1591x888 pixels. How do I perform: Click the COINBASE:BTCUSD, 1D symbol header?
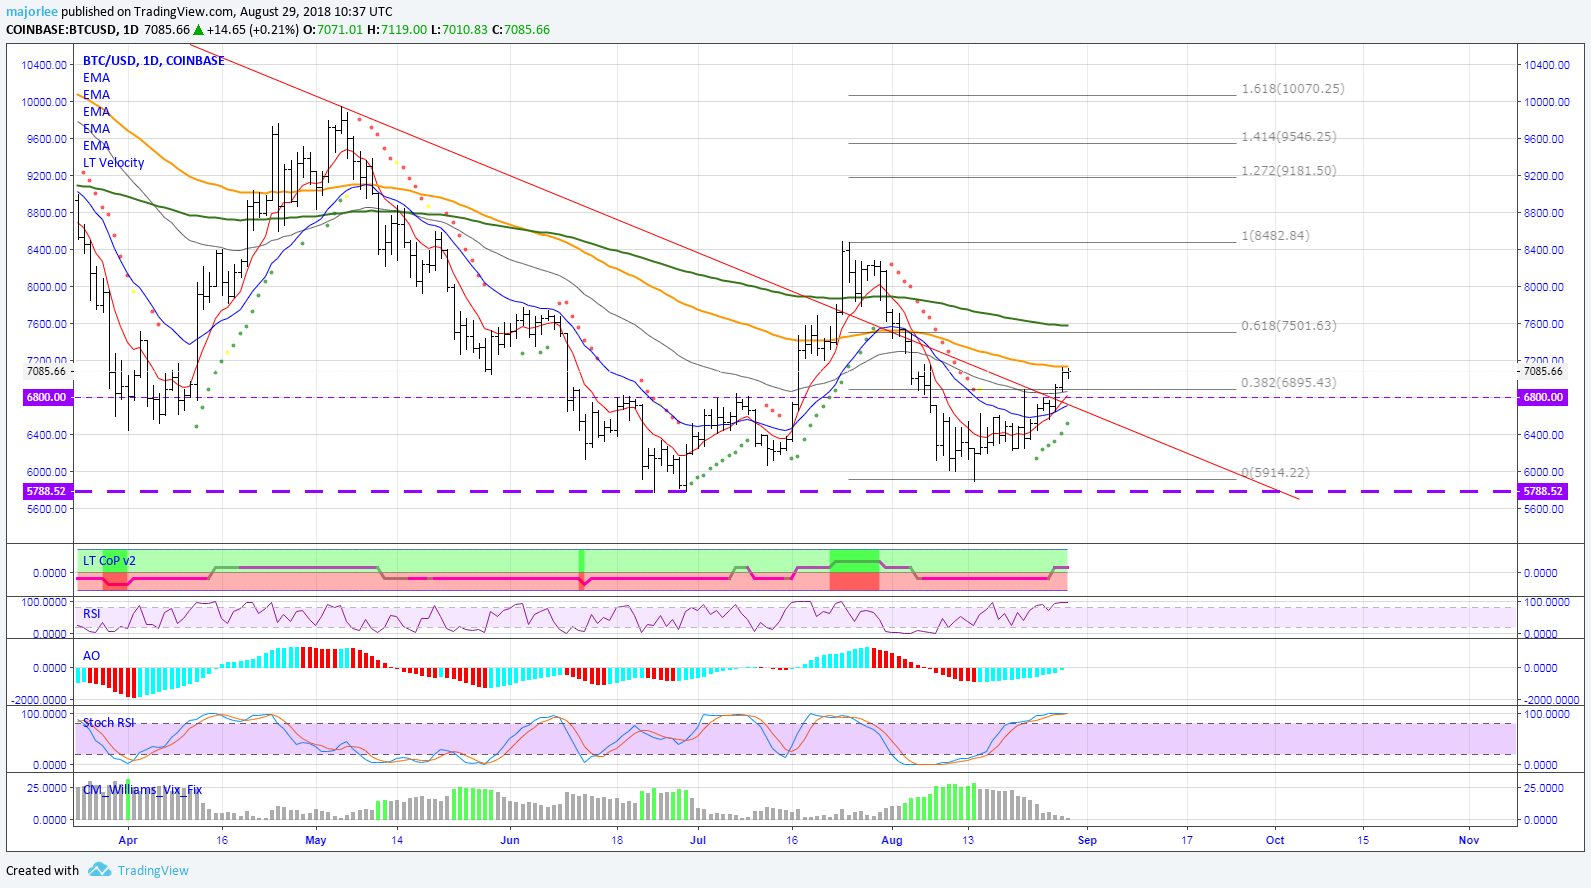(x=72, y=30)
